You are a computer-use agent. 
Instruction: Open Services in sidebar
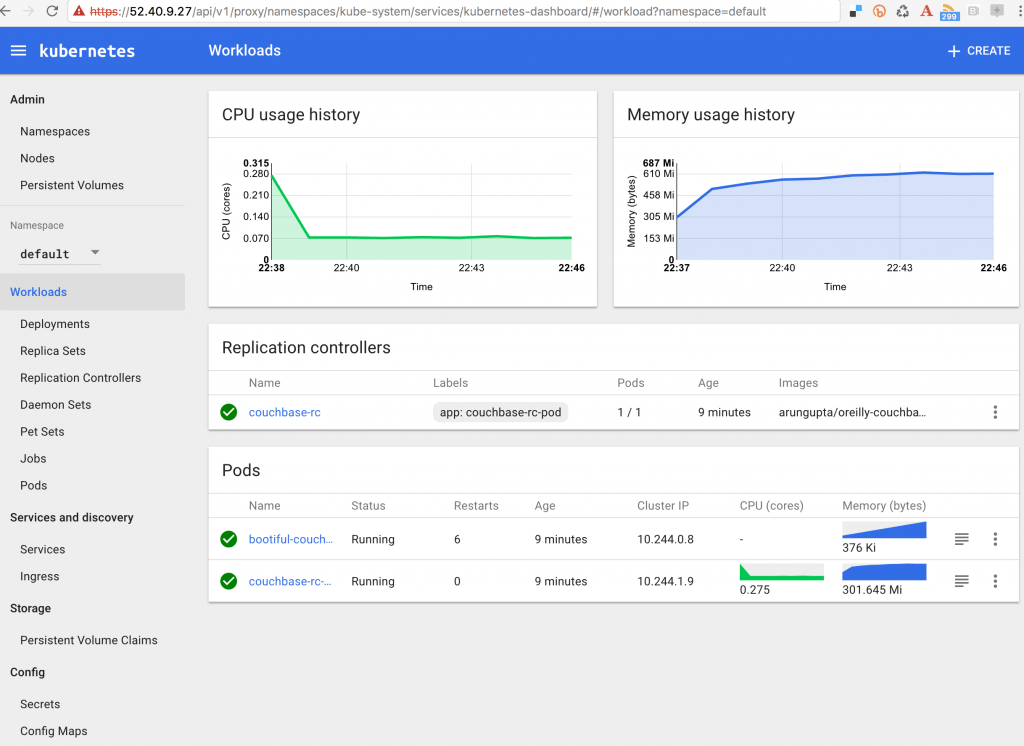tap(42, 549)
